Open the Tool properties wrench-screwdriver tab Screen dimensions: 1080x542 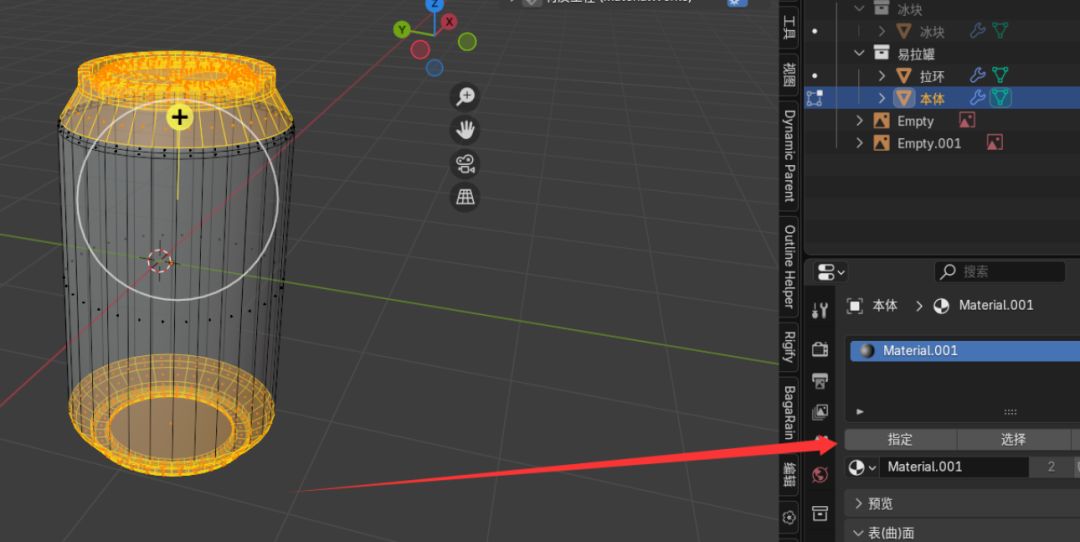tap(820, 311)
